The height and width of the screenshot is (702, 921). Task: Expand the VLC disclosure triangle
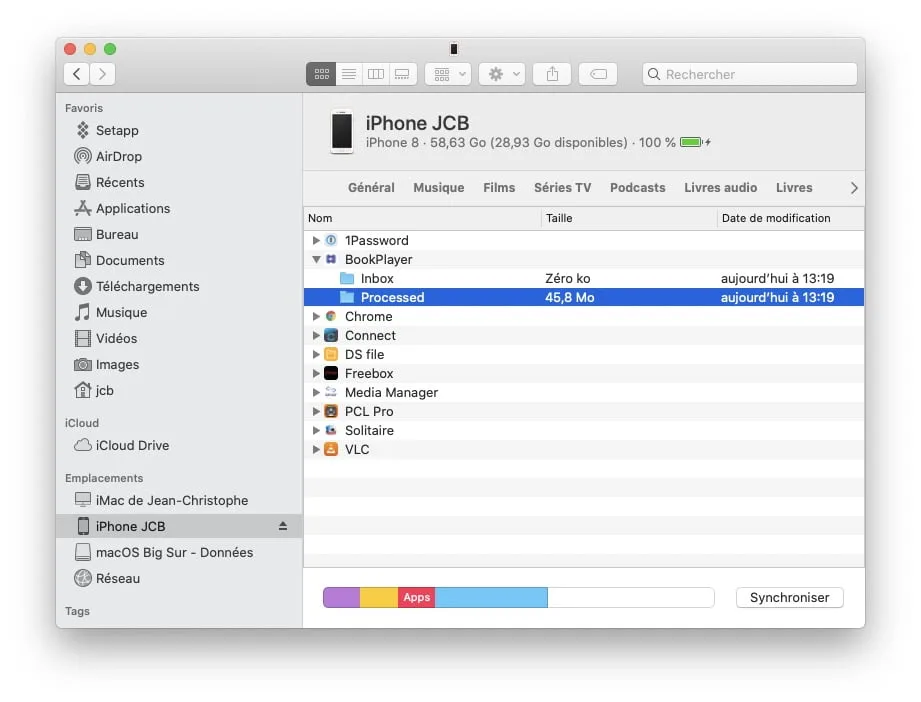point(316,449)
